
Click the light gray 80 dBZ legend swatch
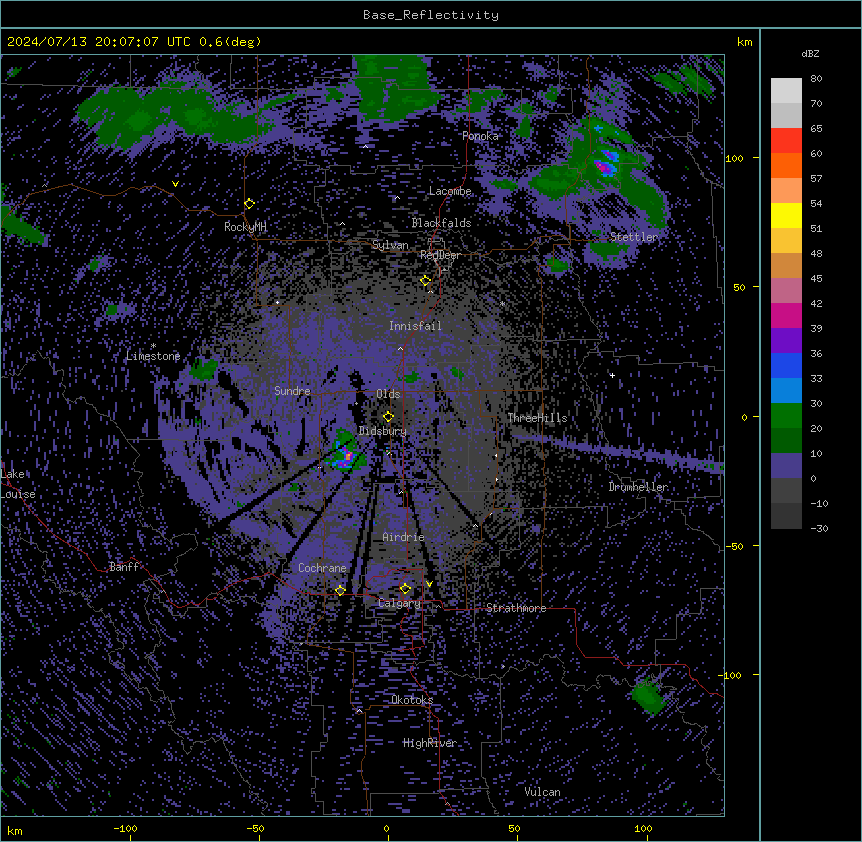(x=786, y=90)
